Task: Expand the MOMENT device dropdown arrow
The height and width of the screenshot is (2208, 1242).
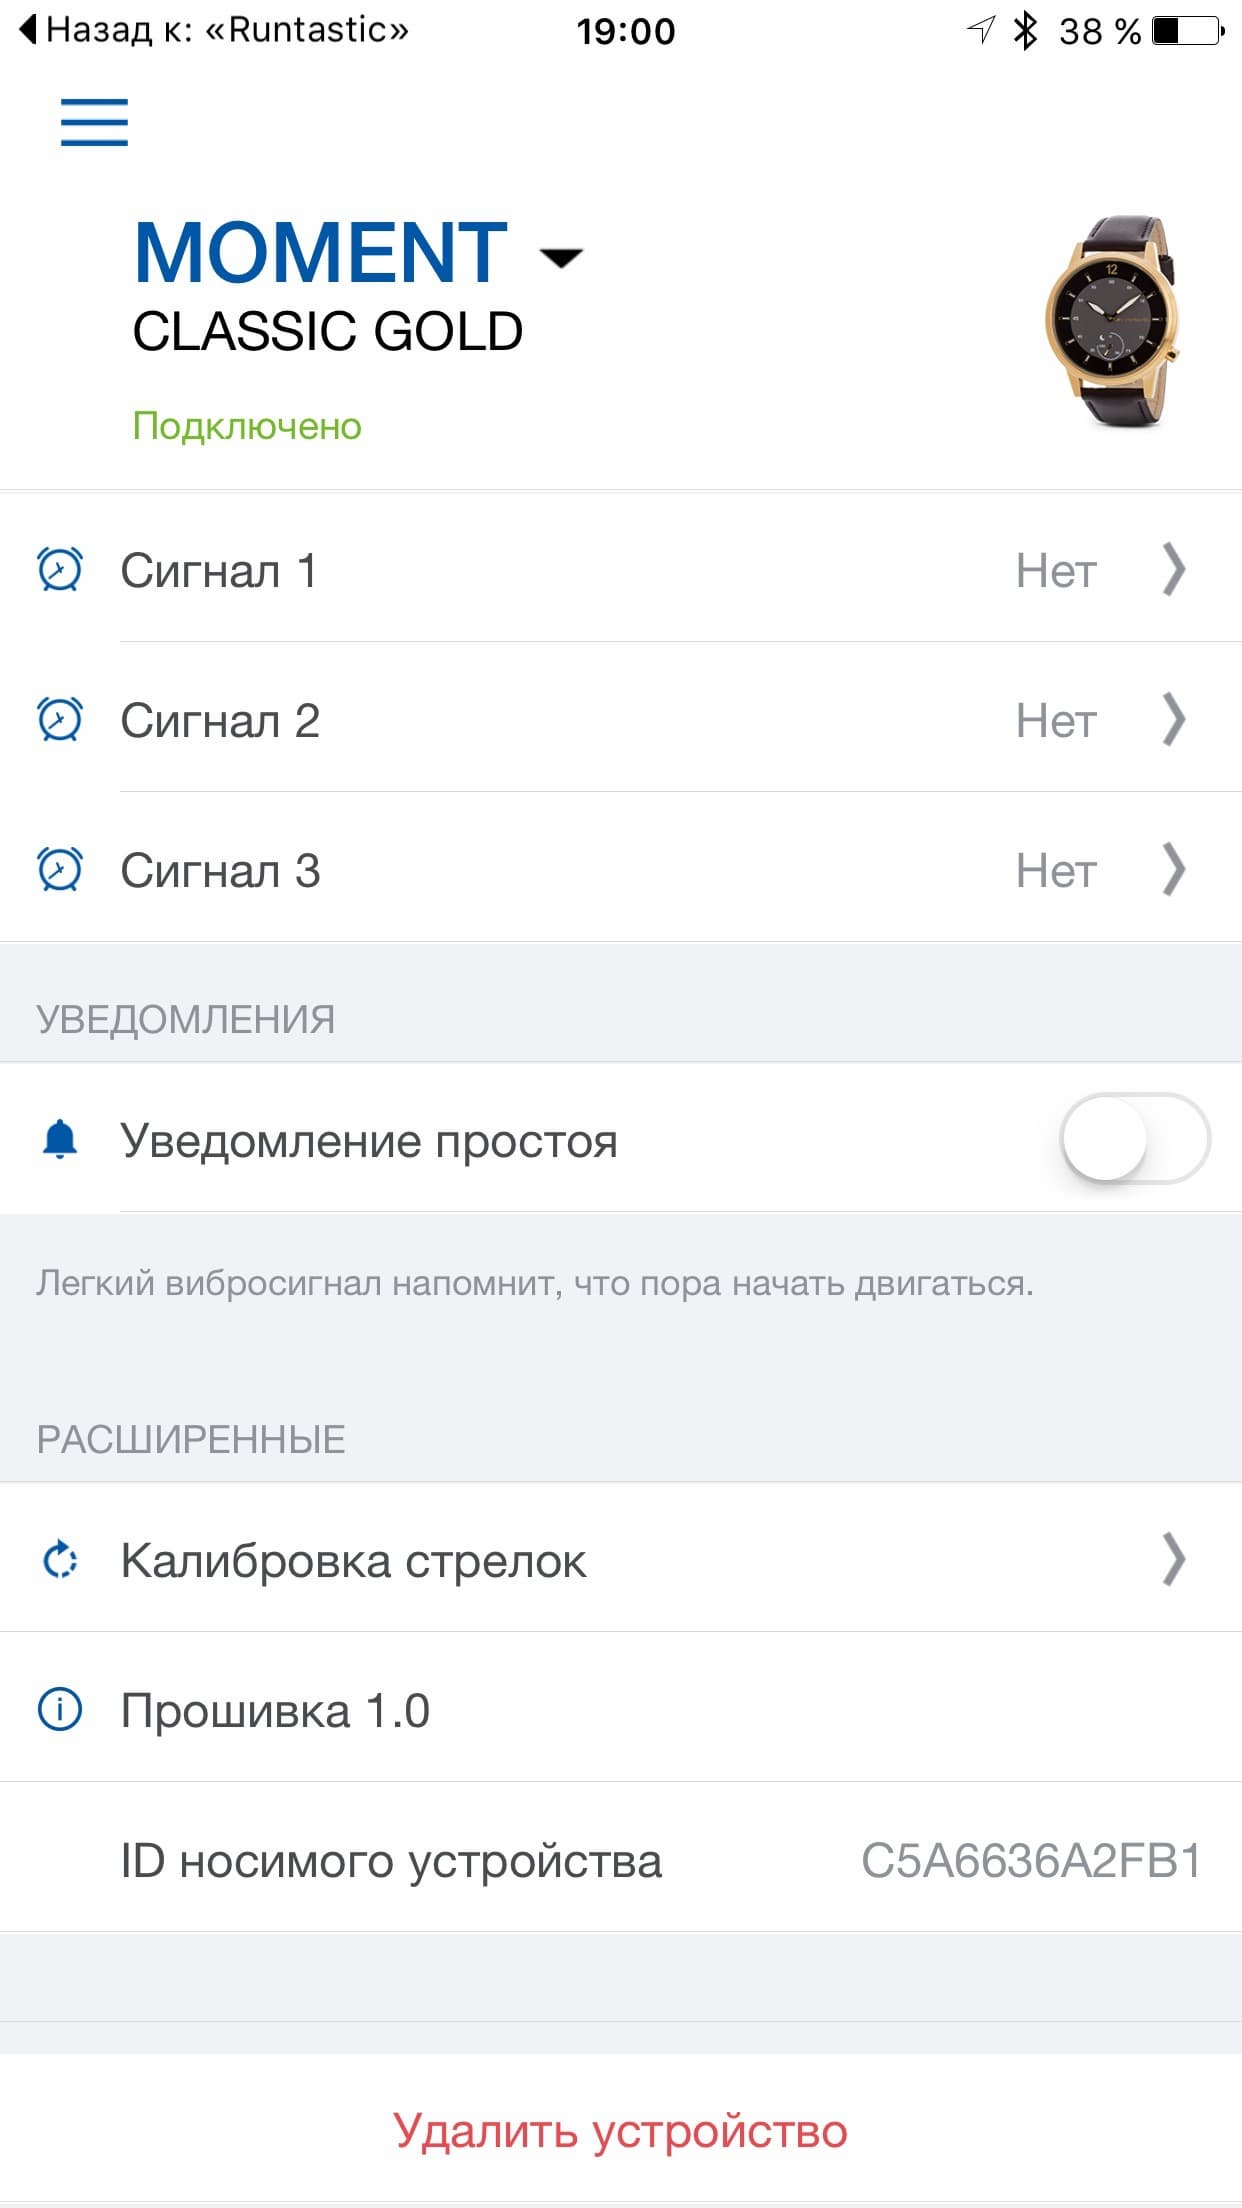Action: 561,257
